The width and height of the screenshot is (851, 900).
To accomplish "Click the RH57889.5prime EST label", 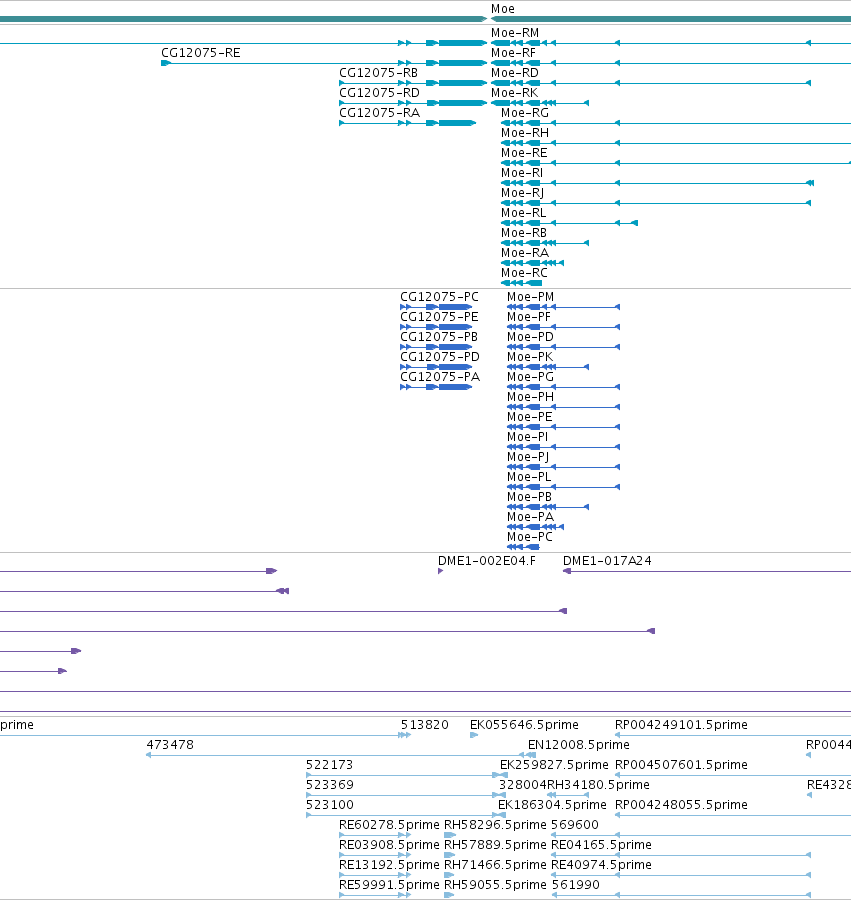I will tap(495, 845).
